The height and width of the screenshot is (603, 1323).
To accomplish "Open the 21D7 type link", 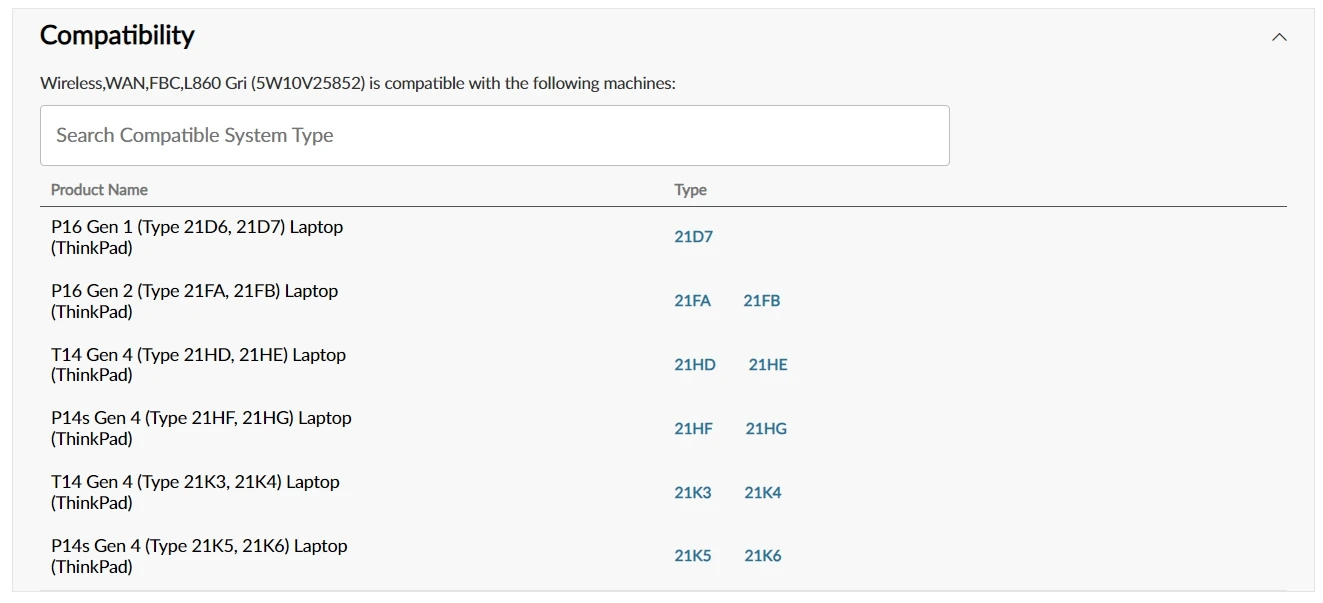I will 693,237.
